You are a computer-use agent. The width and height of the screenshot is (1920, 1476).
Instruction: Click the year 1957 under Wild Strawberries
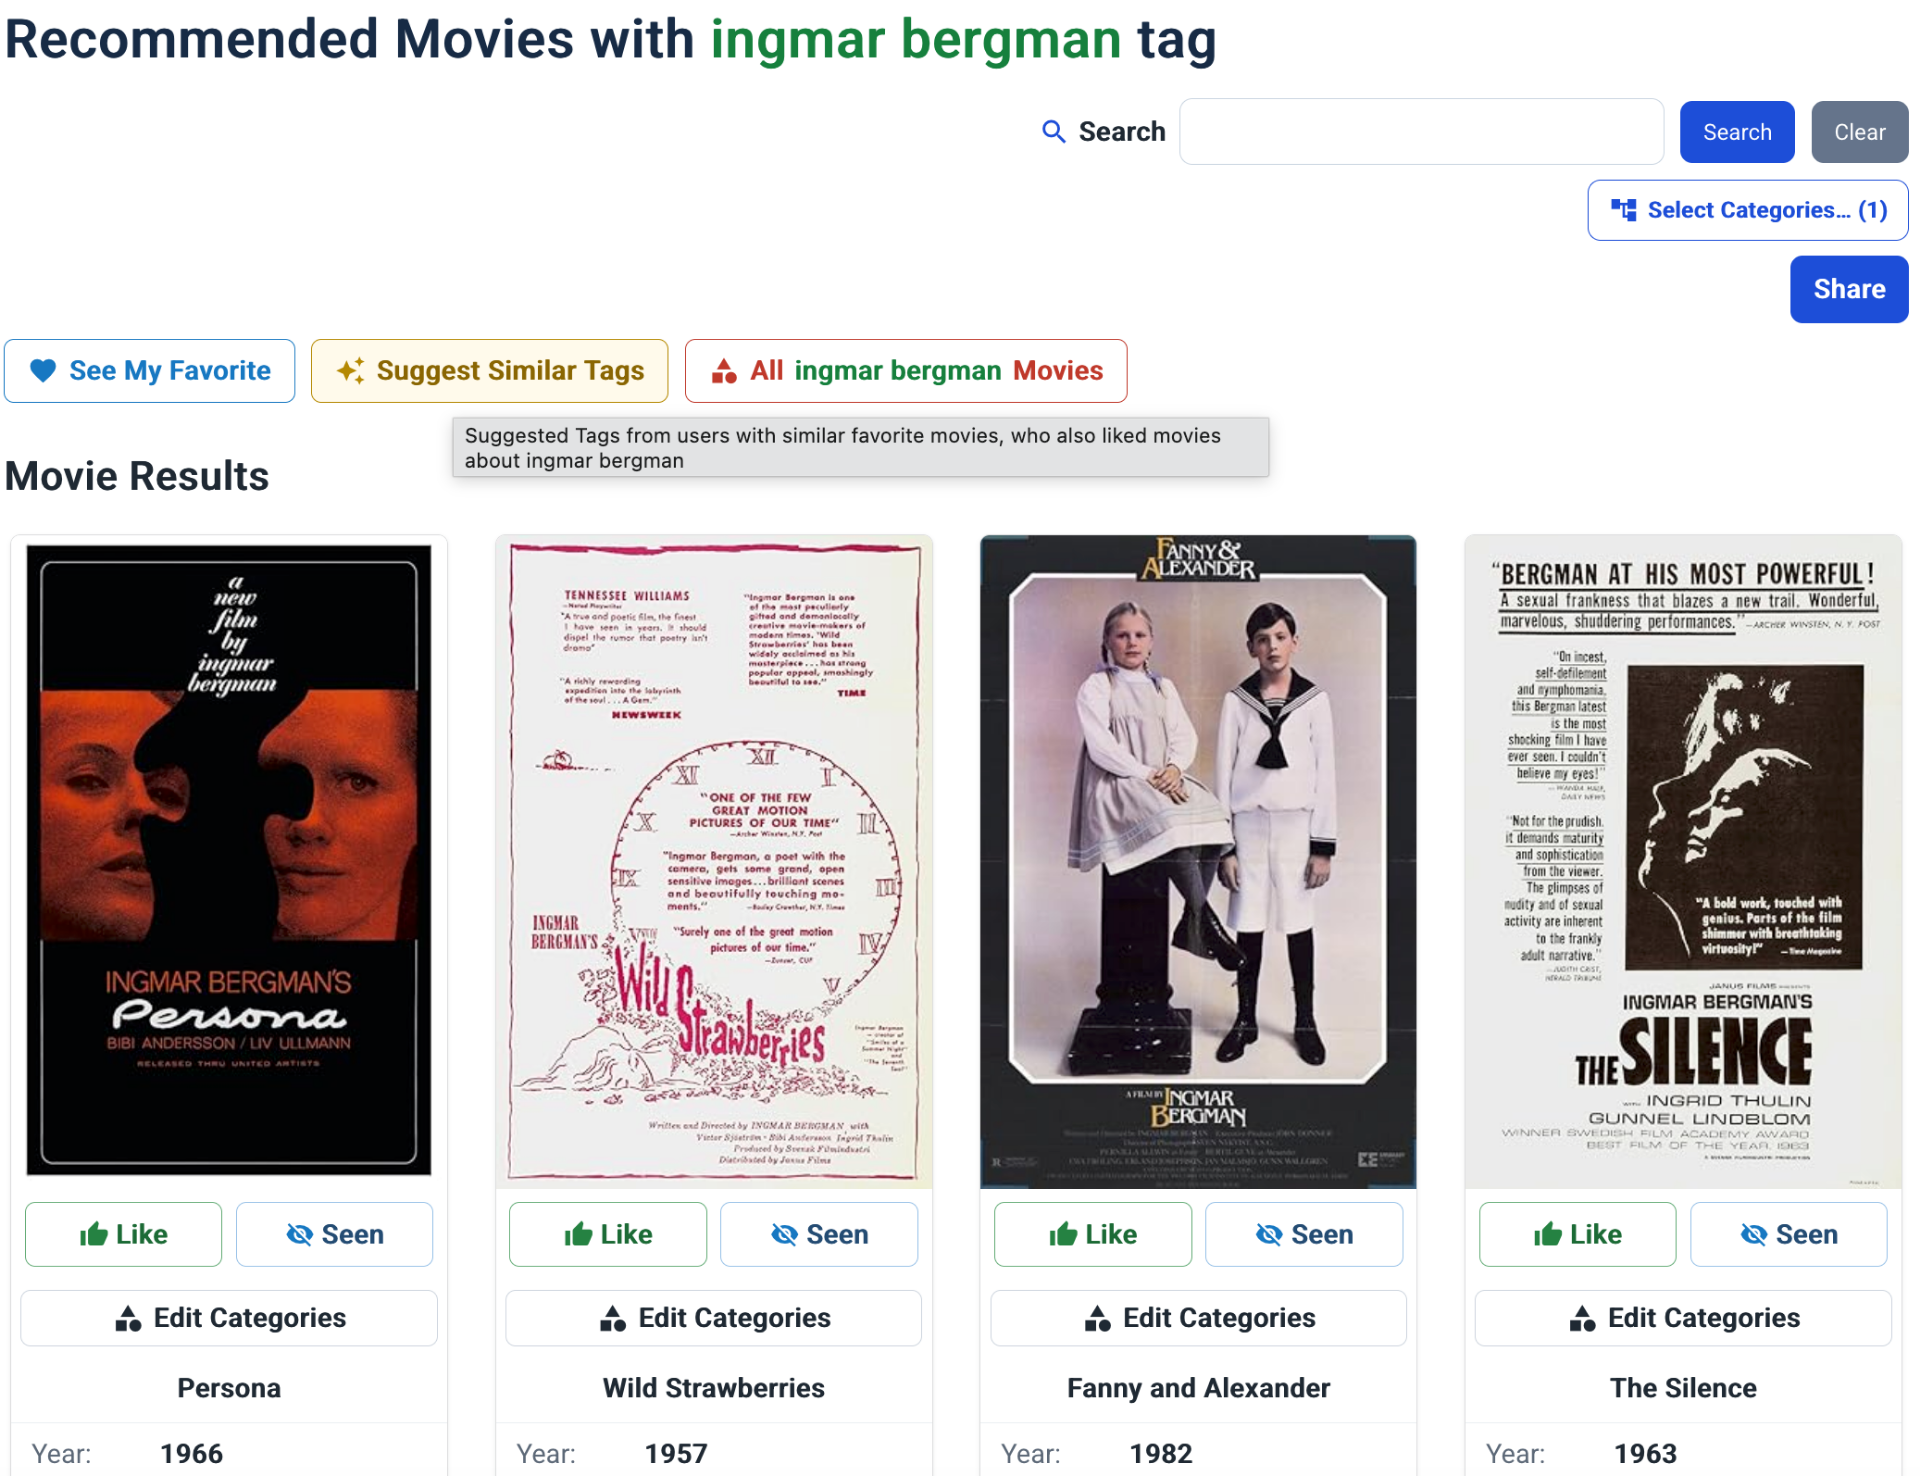click(x=676, y=1454)
